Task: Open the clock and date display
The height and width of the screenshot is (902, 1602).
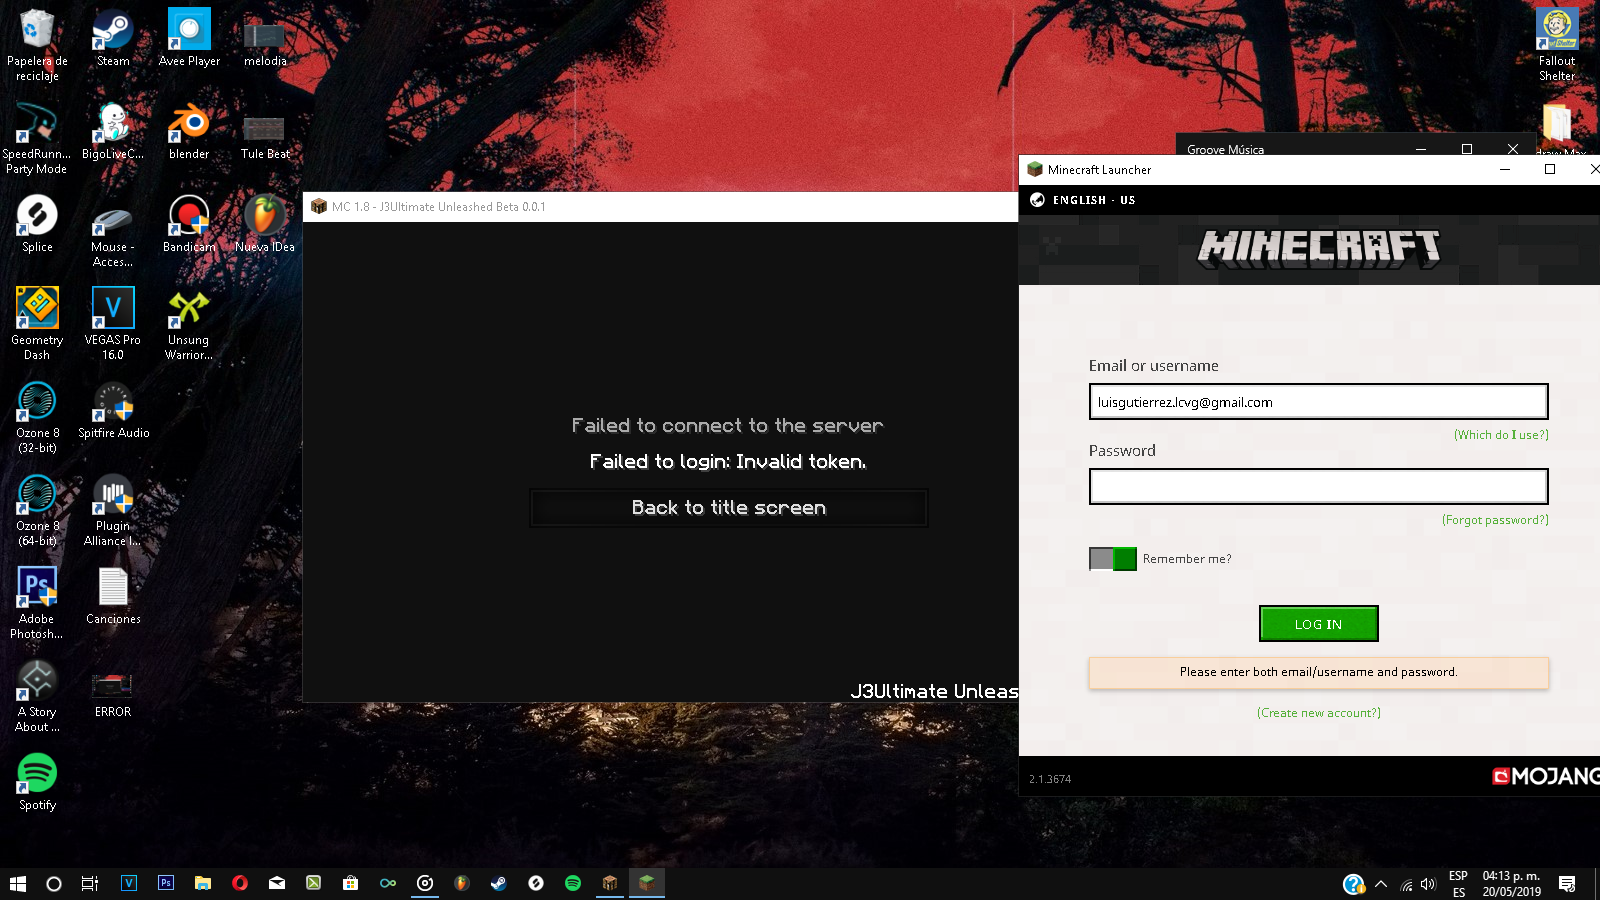Action: click(x=1511, y=885)
